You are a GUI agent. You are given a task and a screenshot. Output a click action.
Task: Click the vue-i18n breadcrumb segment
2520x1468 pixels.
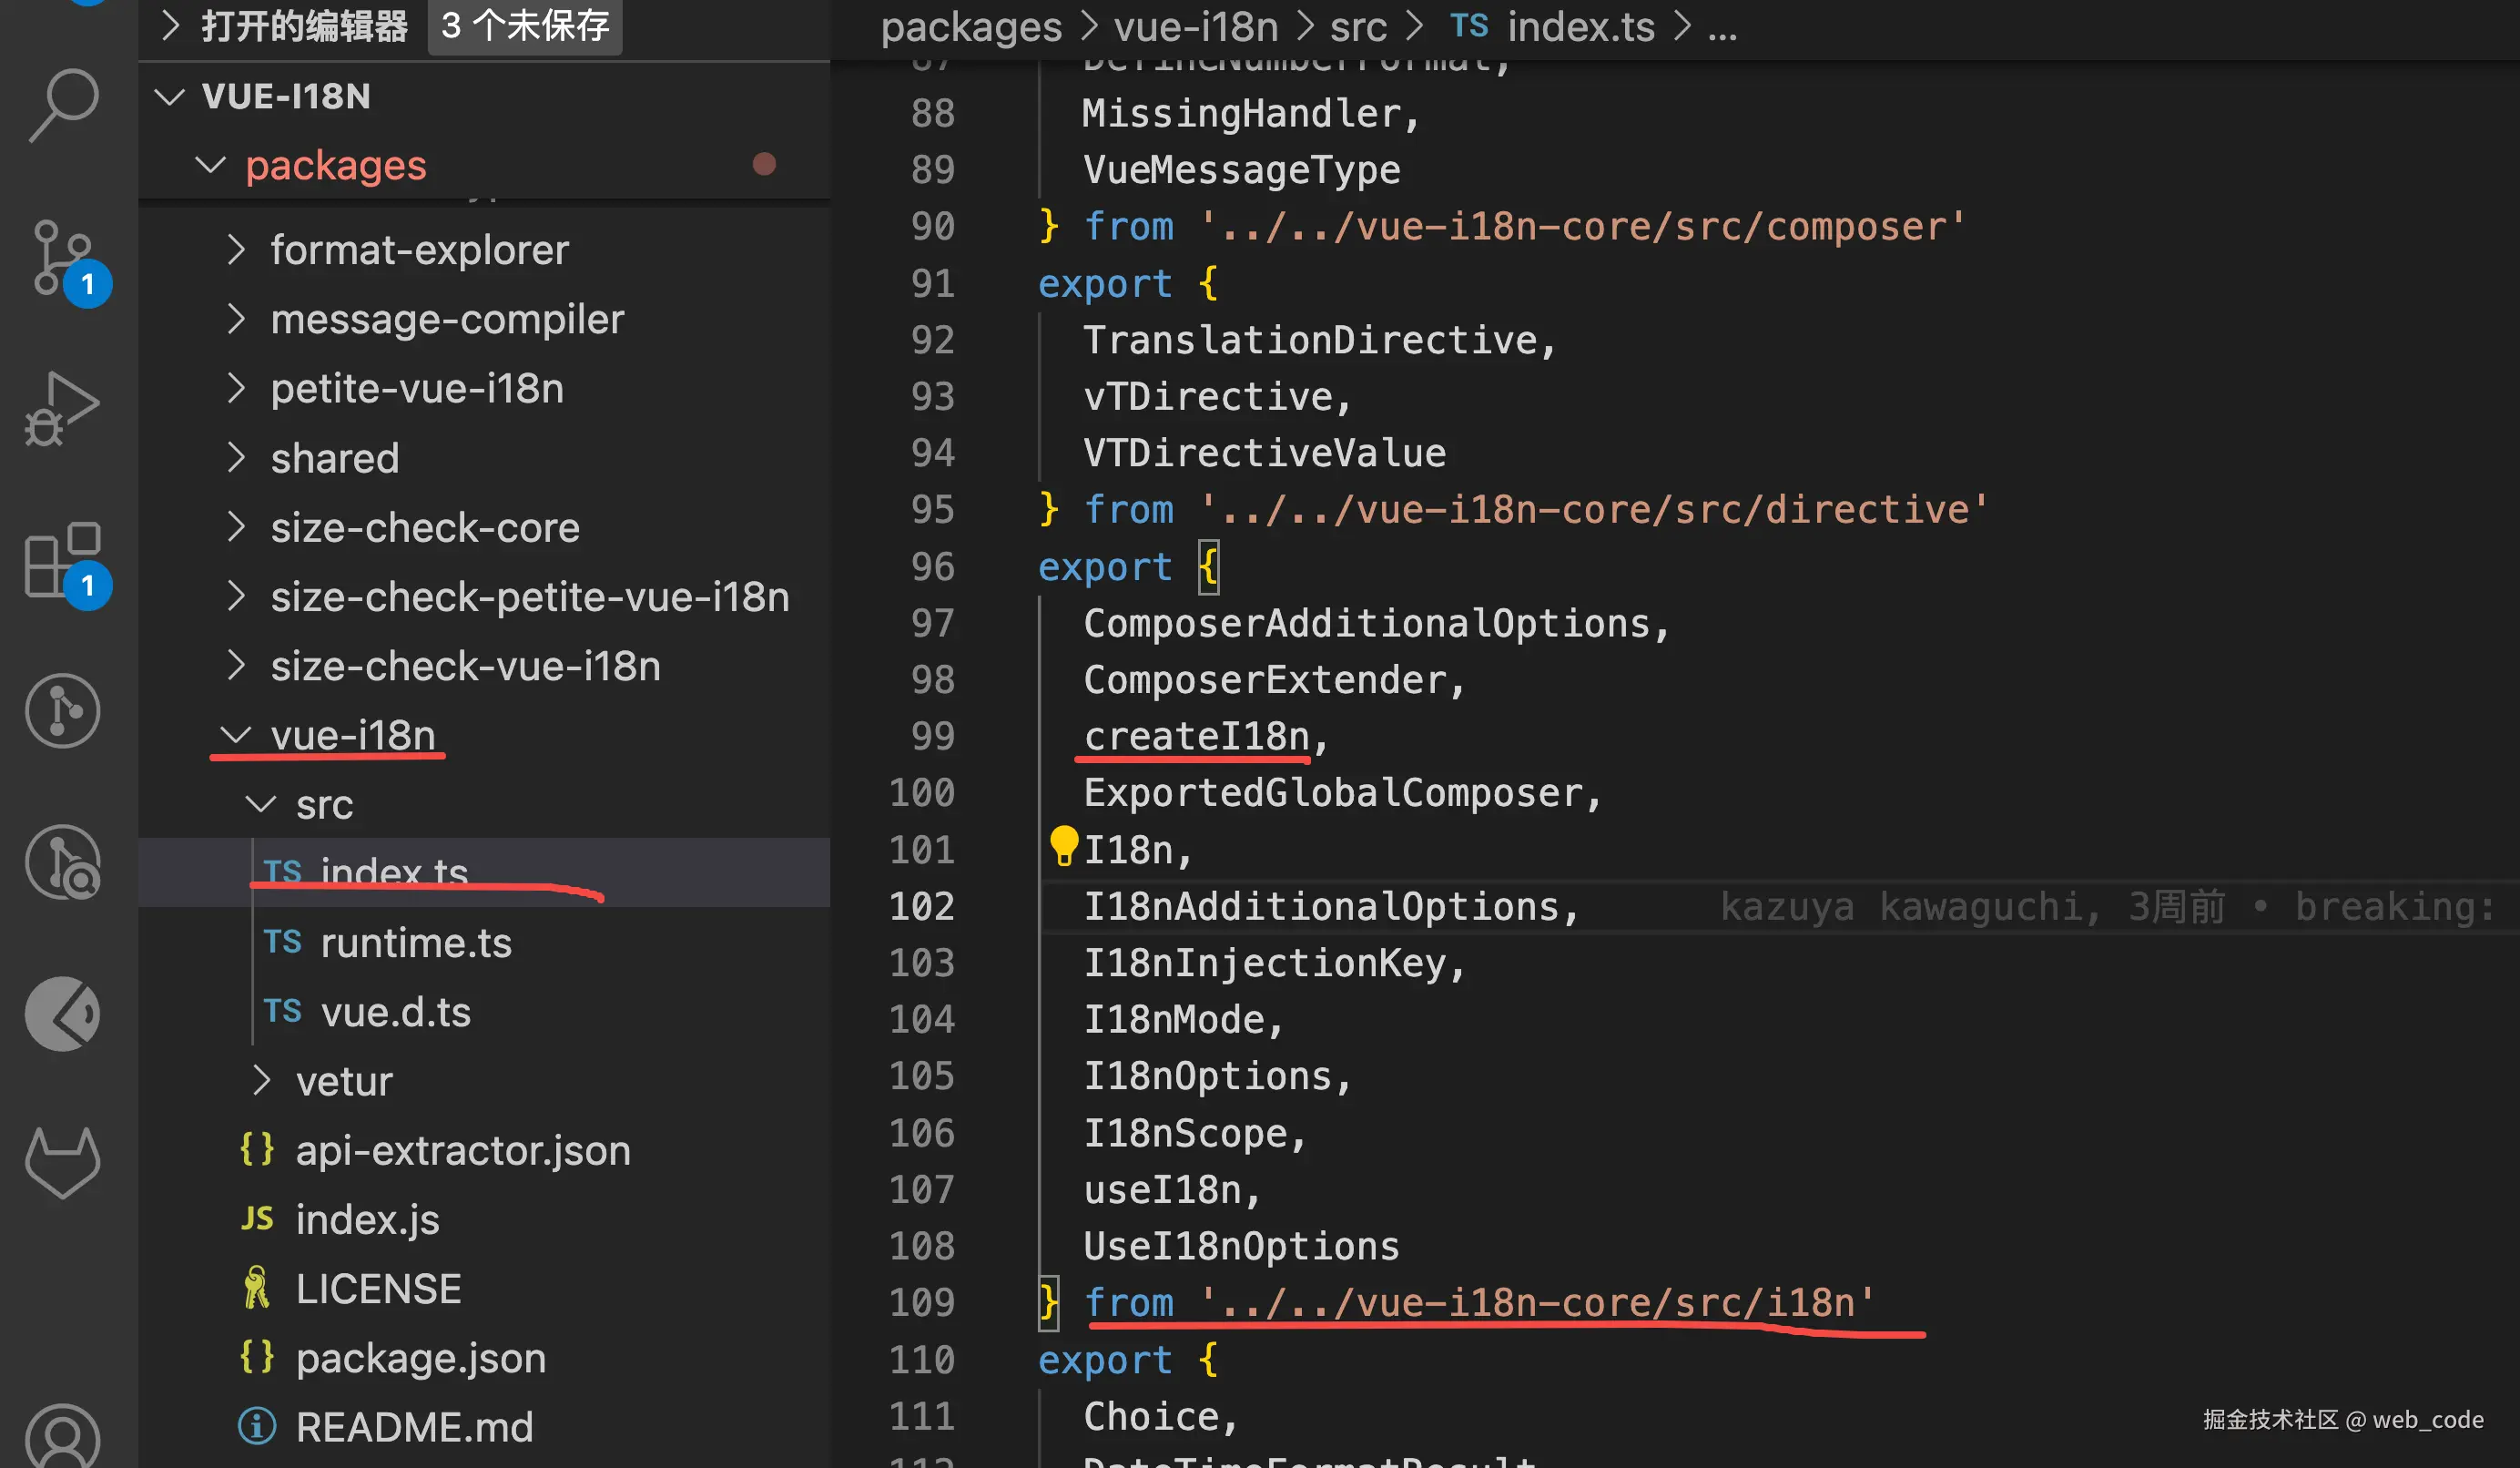point(1195,26)
